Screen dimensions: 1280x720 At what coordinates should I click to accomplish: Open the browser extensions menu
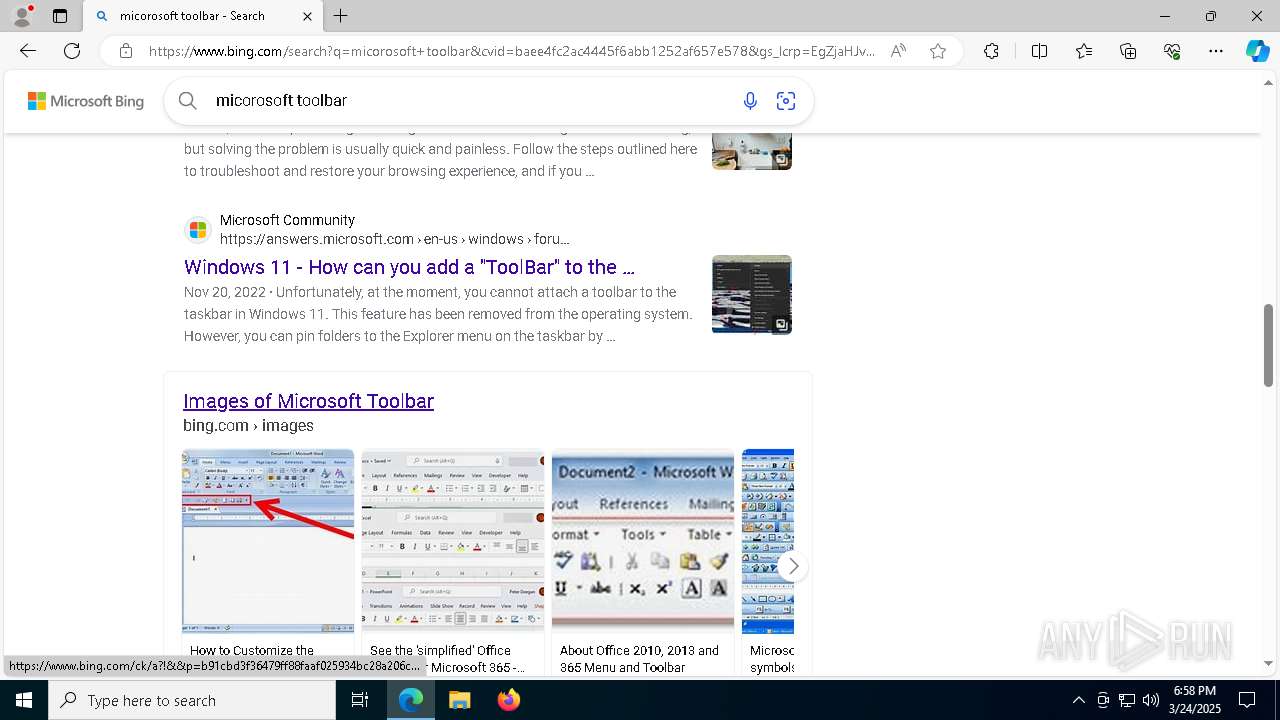[991, 51]
